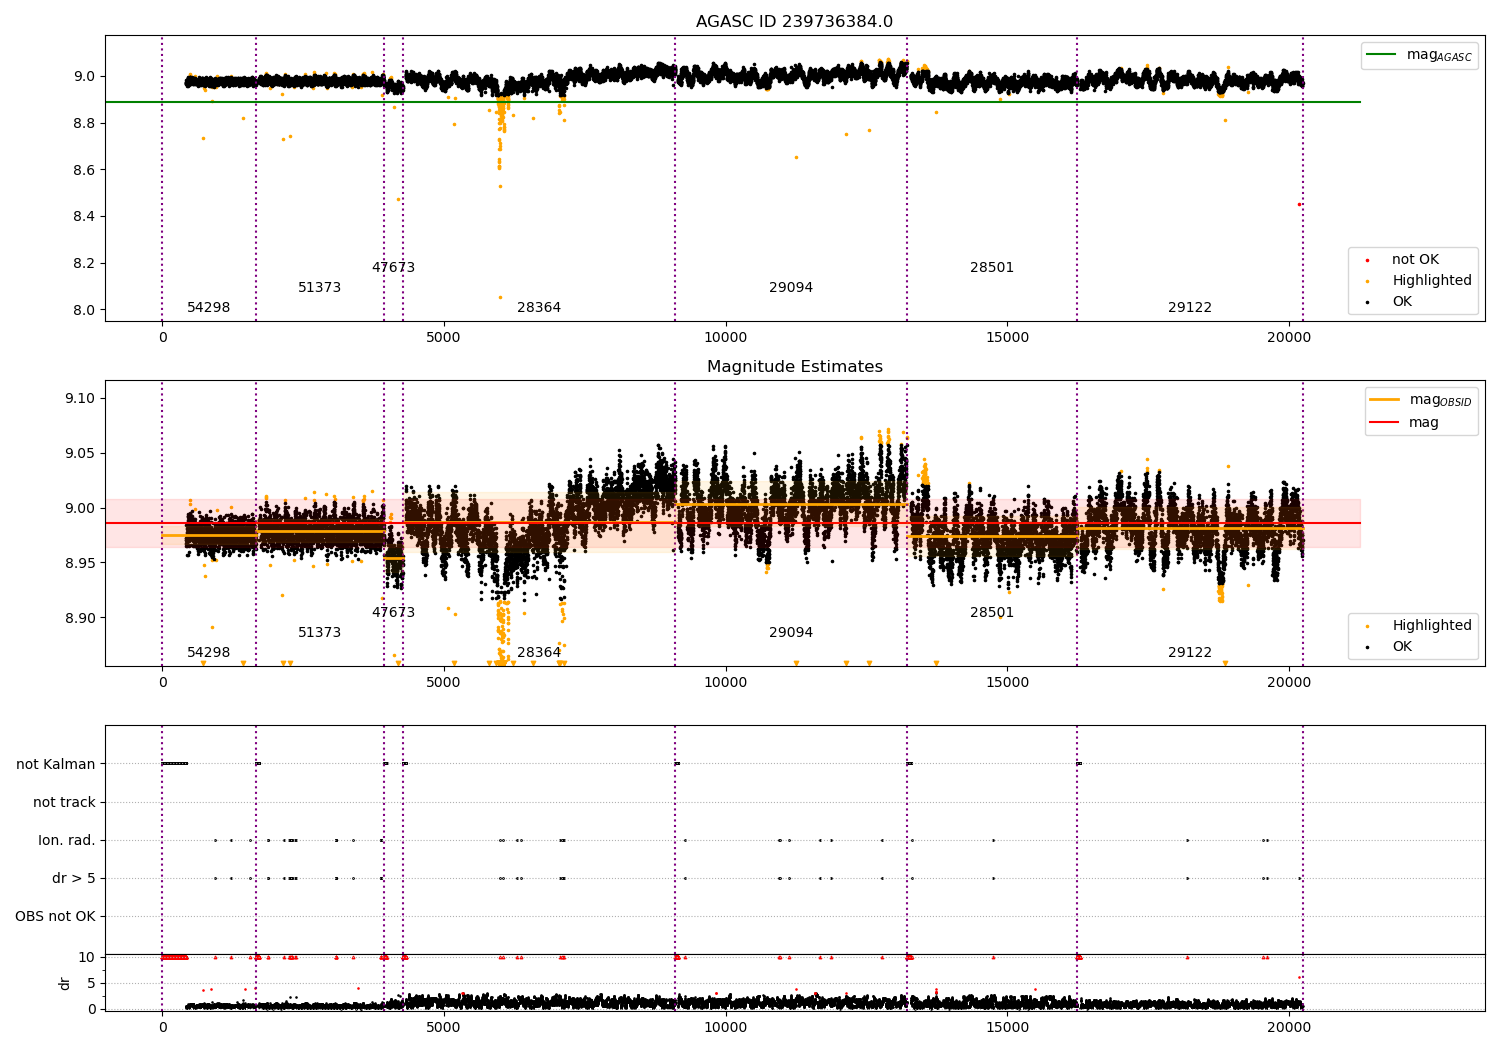1500x1050 pixels.
Task: Click the 20000 x-axis tick under bottom plot
Action: (1289, 1027)
